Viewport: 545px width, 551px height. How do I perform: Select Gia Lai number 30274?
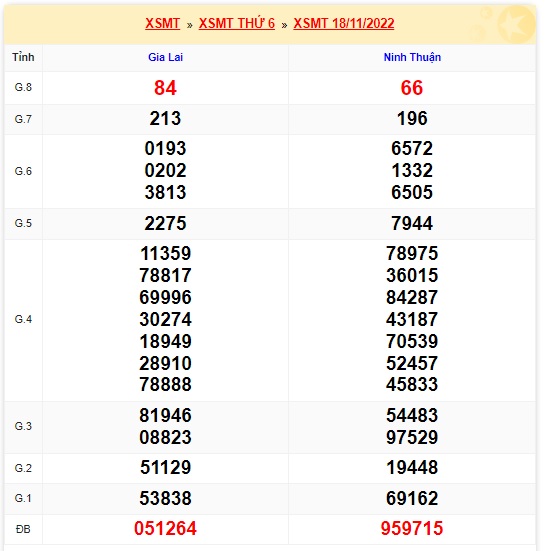(165, 319)
